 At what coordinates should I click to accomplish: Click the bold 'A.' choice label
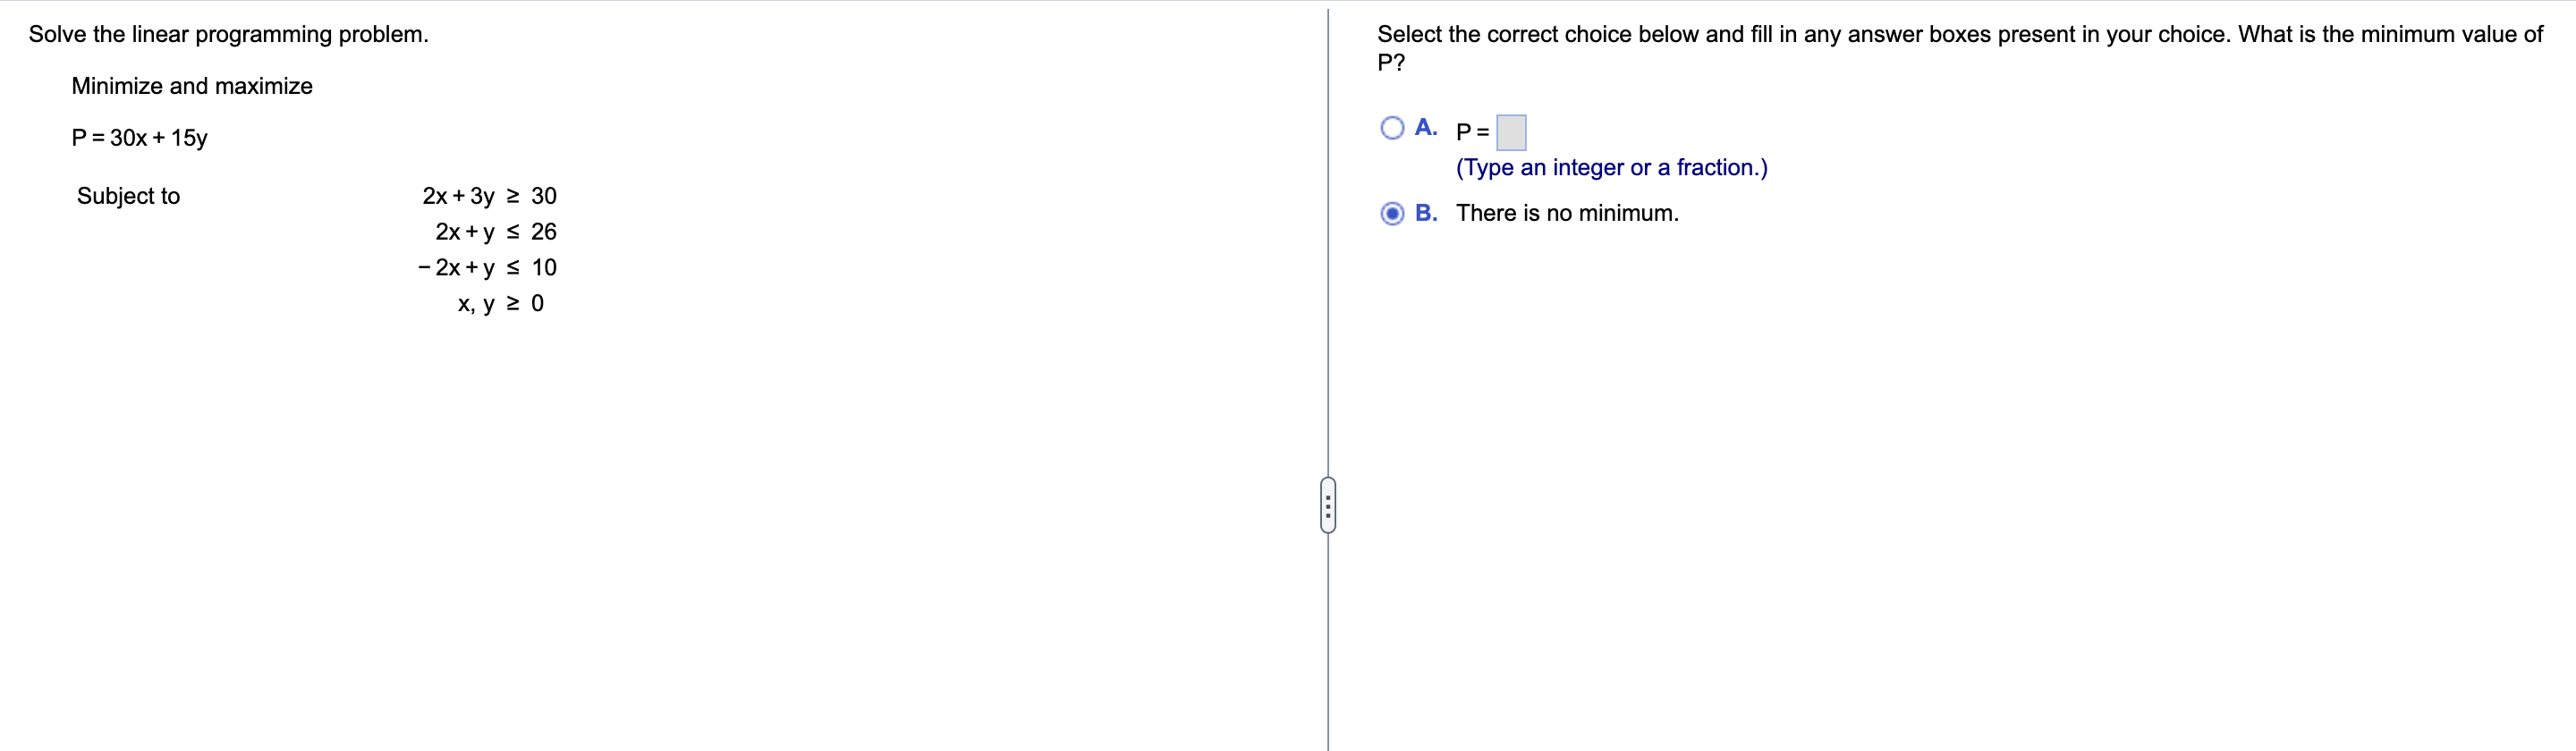click(x=1426, y=127)
